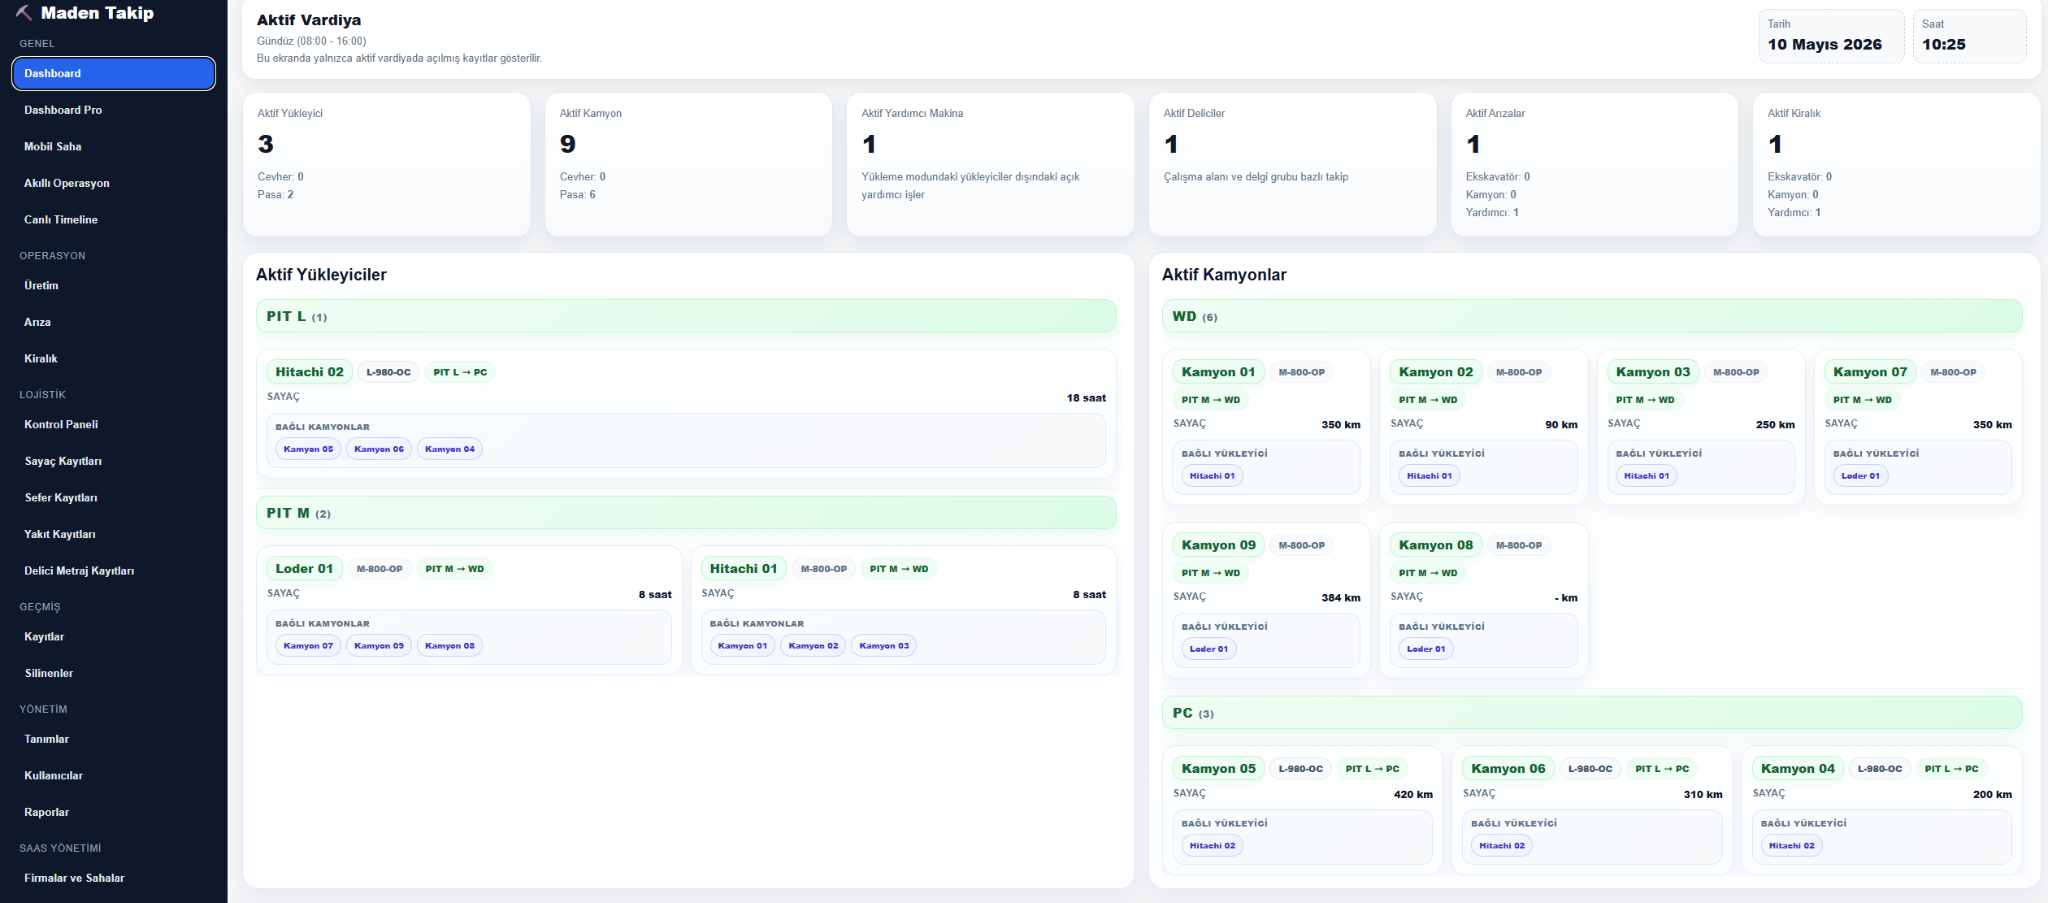Click the Aktif Arızalar summary card
The height and width of the screenshot is (903, 2048).
click(x=1594, y=165)
